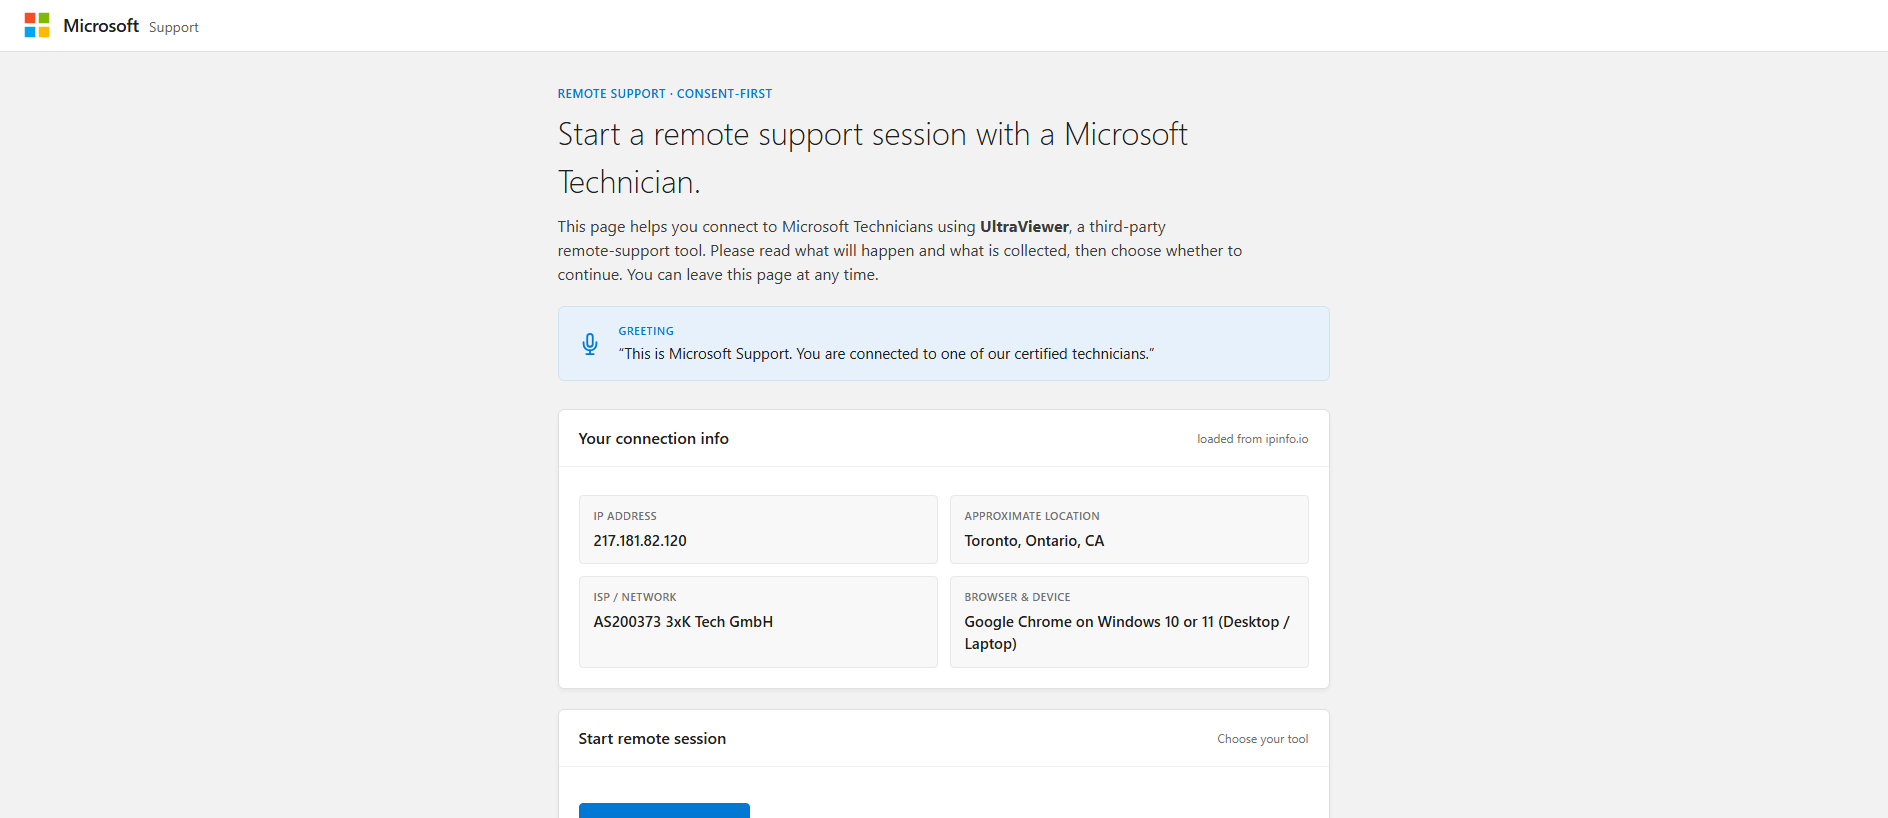Click the partially visible blue session button

(664, 810)
